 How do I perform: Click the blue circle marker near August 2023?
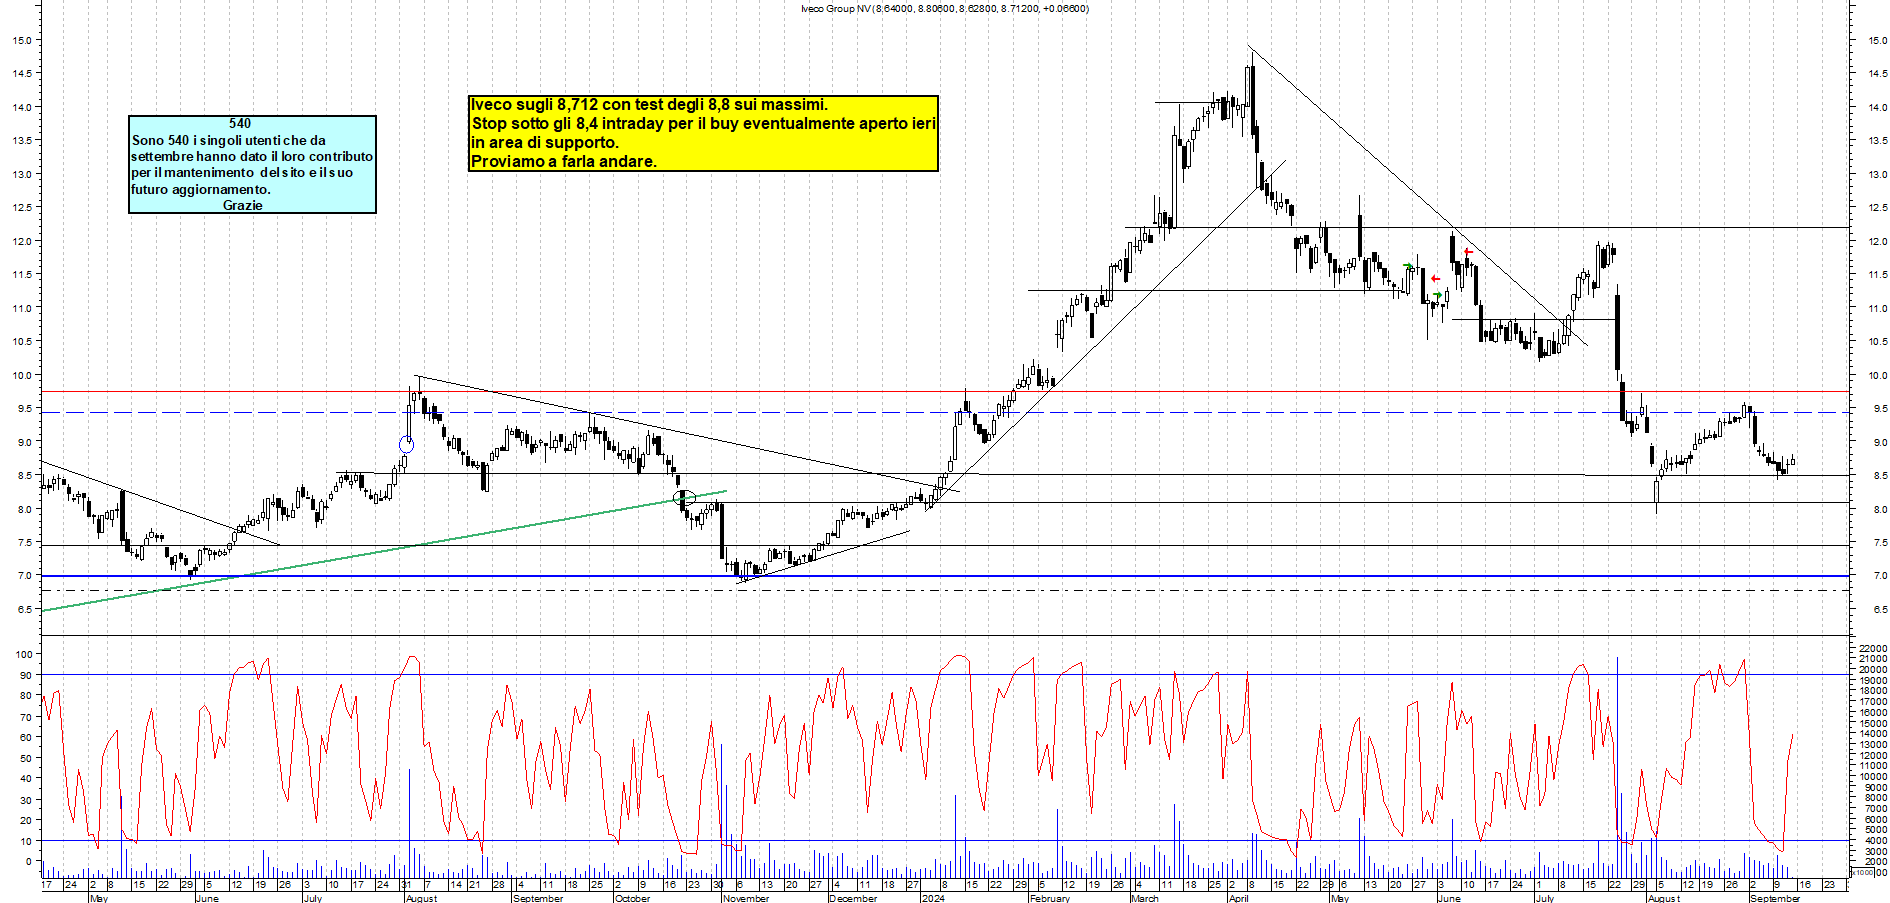click(x=406, y=444)
